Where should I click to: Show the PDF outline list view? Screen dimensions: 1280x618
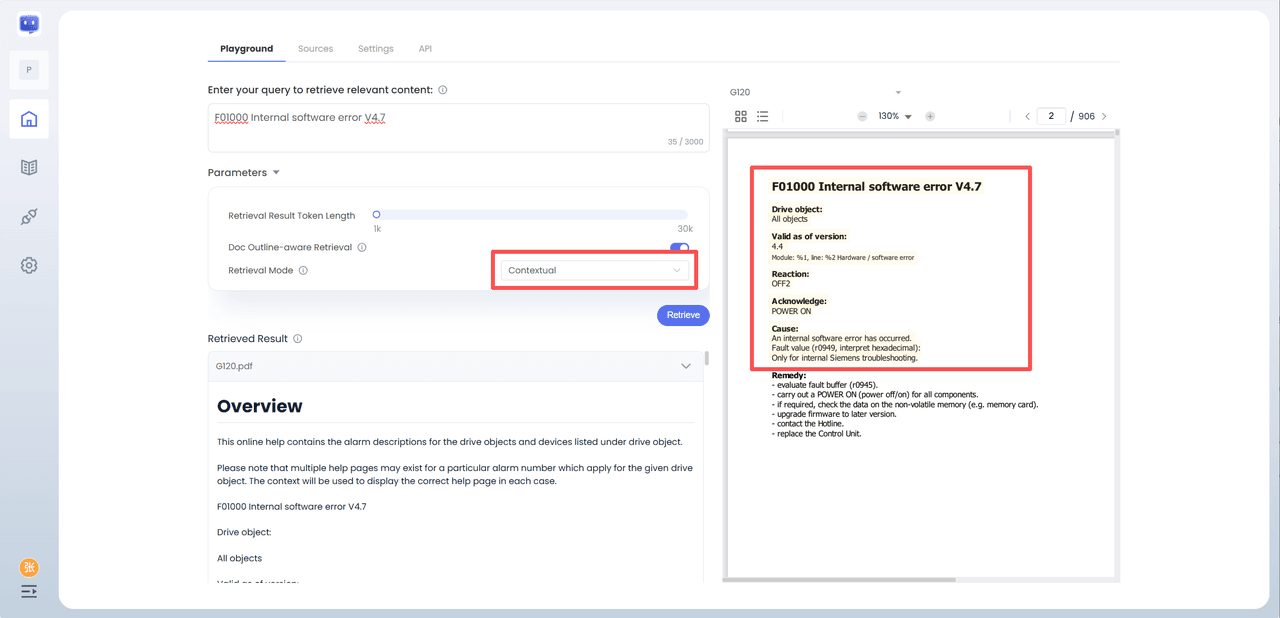pyautogui.click(x=762, y=117)
